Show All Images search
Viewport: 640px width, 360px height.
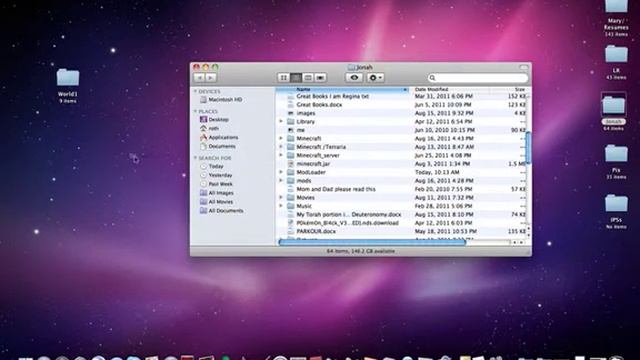pos(216,193)
